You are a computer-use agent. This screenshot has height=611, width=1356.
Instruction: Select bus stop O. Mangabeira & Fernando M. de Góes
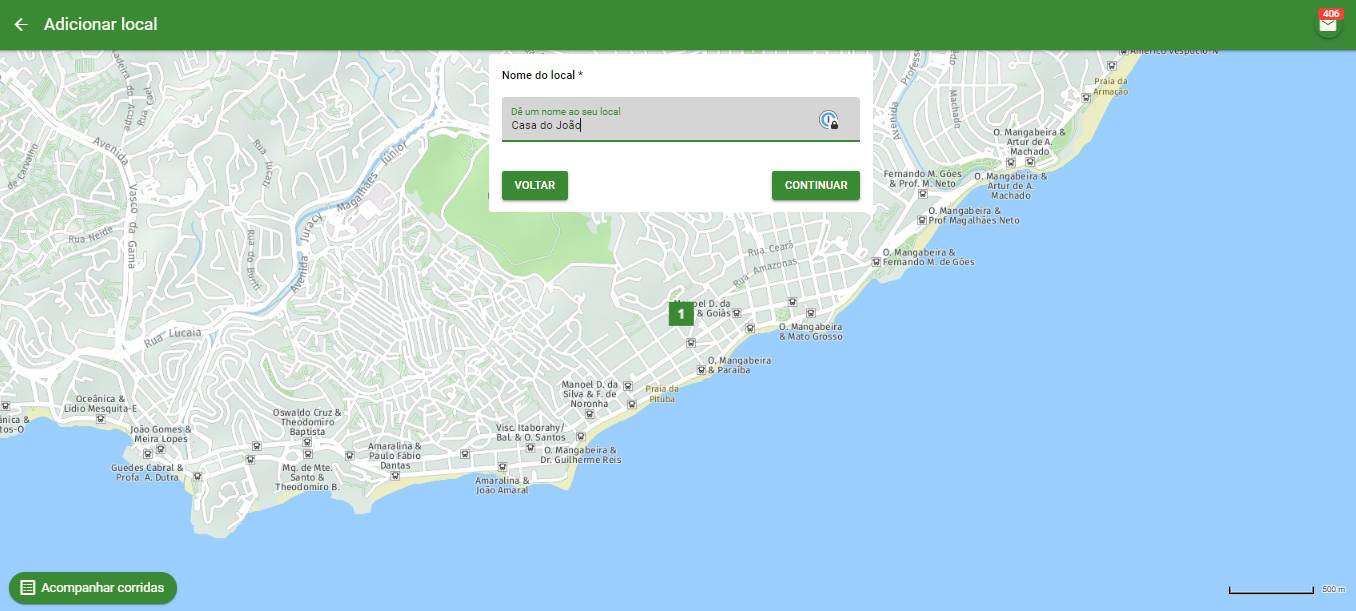[x=877, y=261]
